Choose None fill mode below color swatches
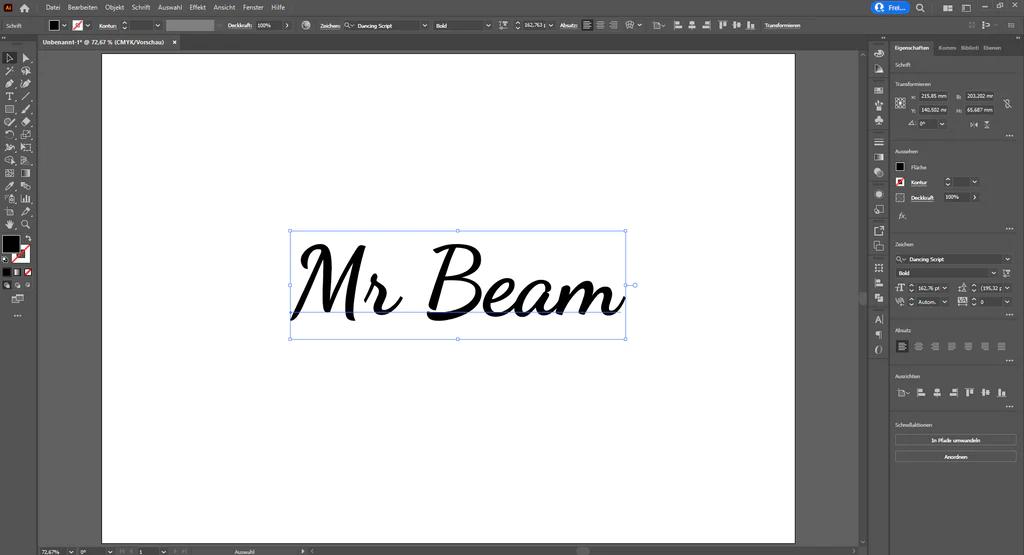This screenshot has width=1024, height=555. 27,272
